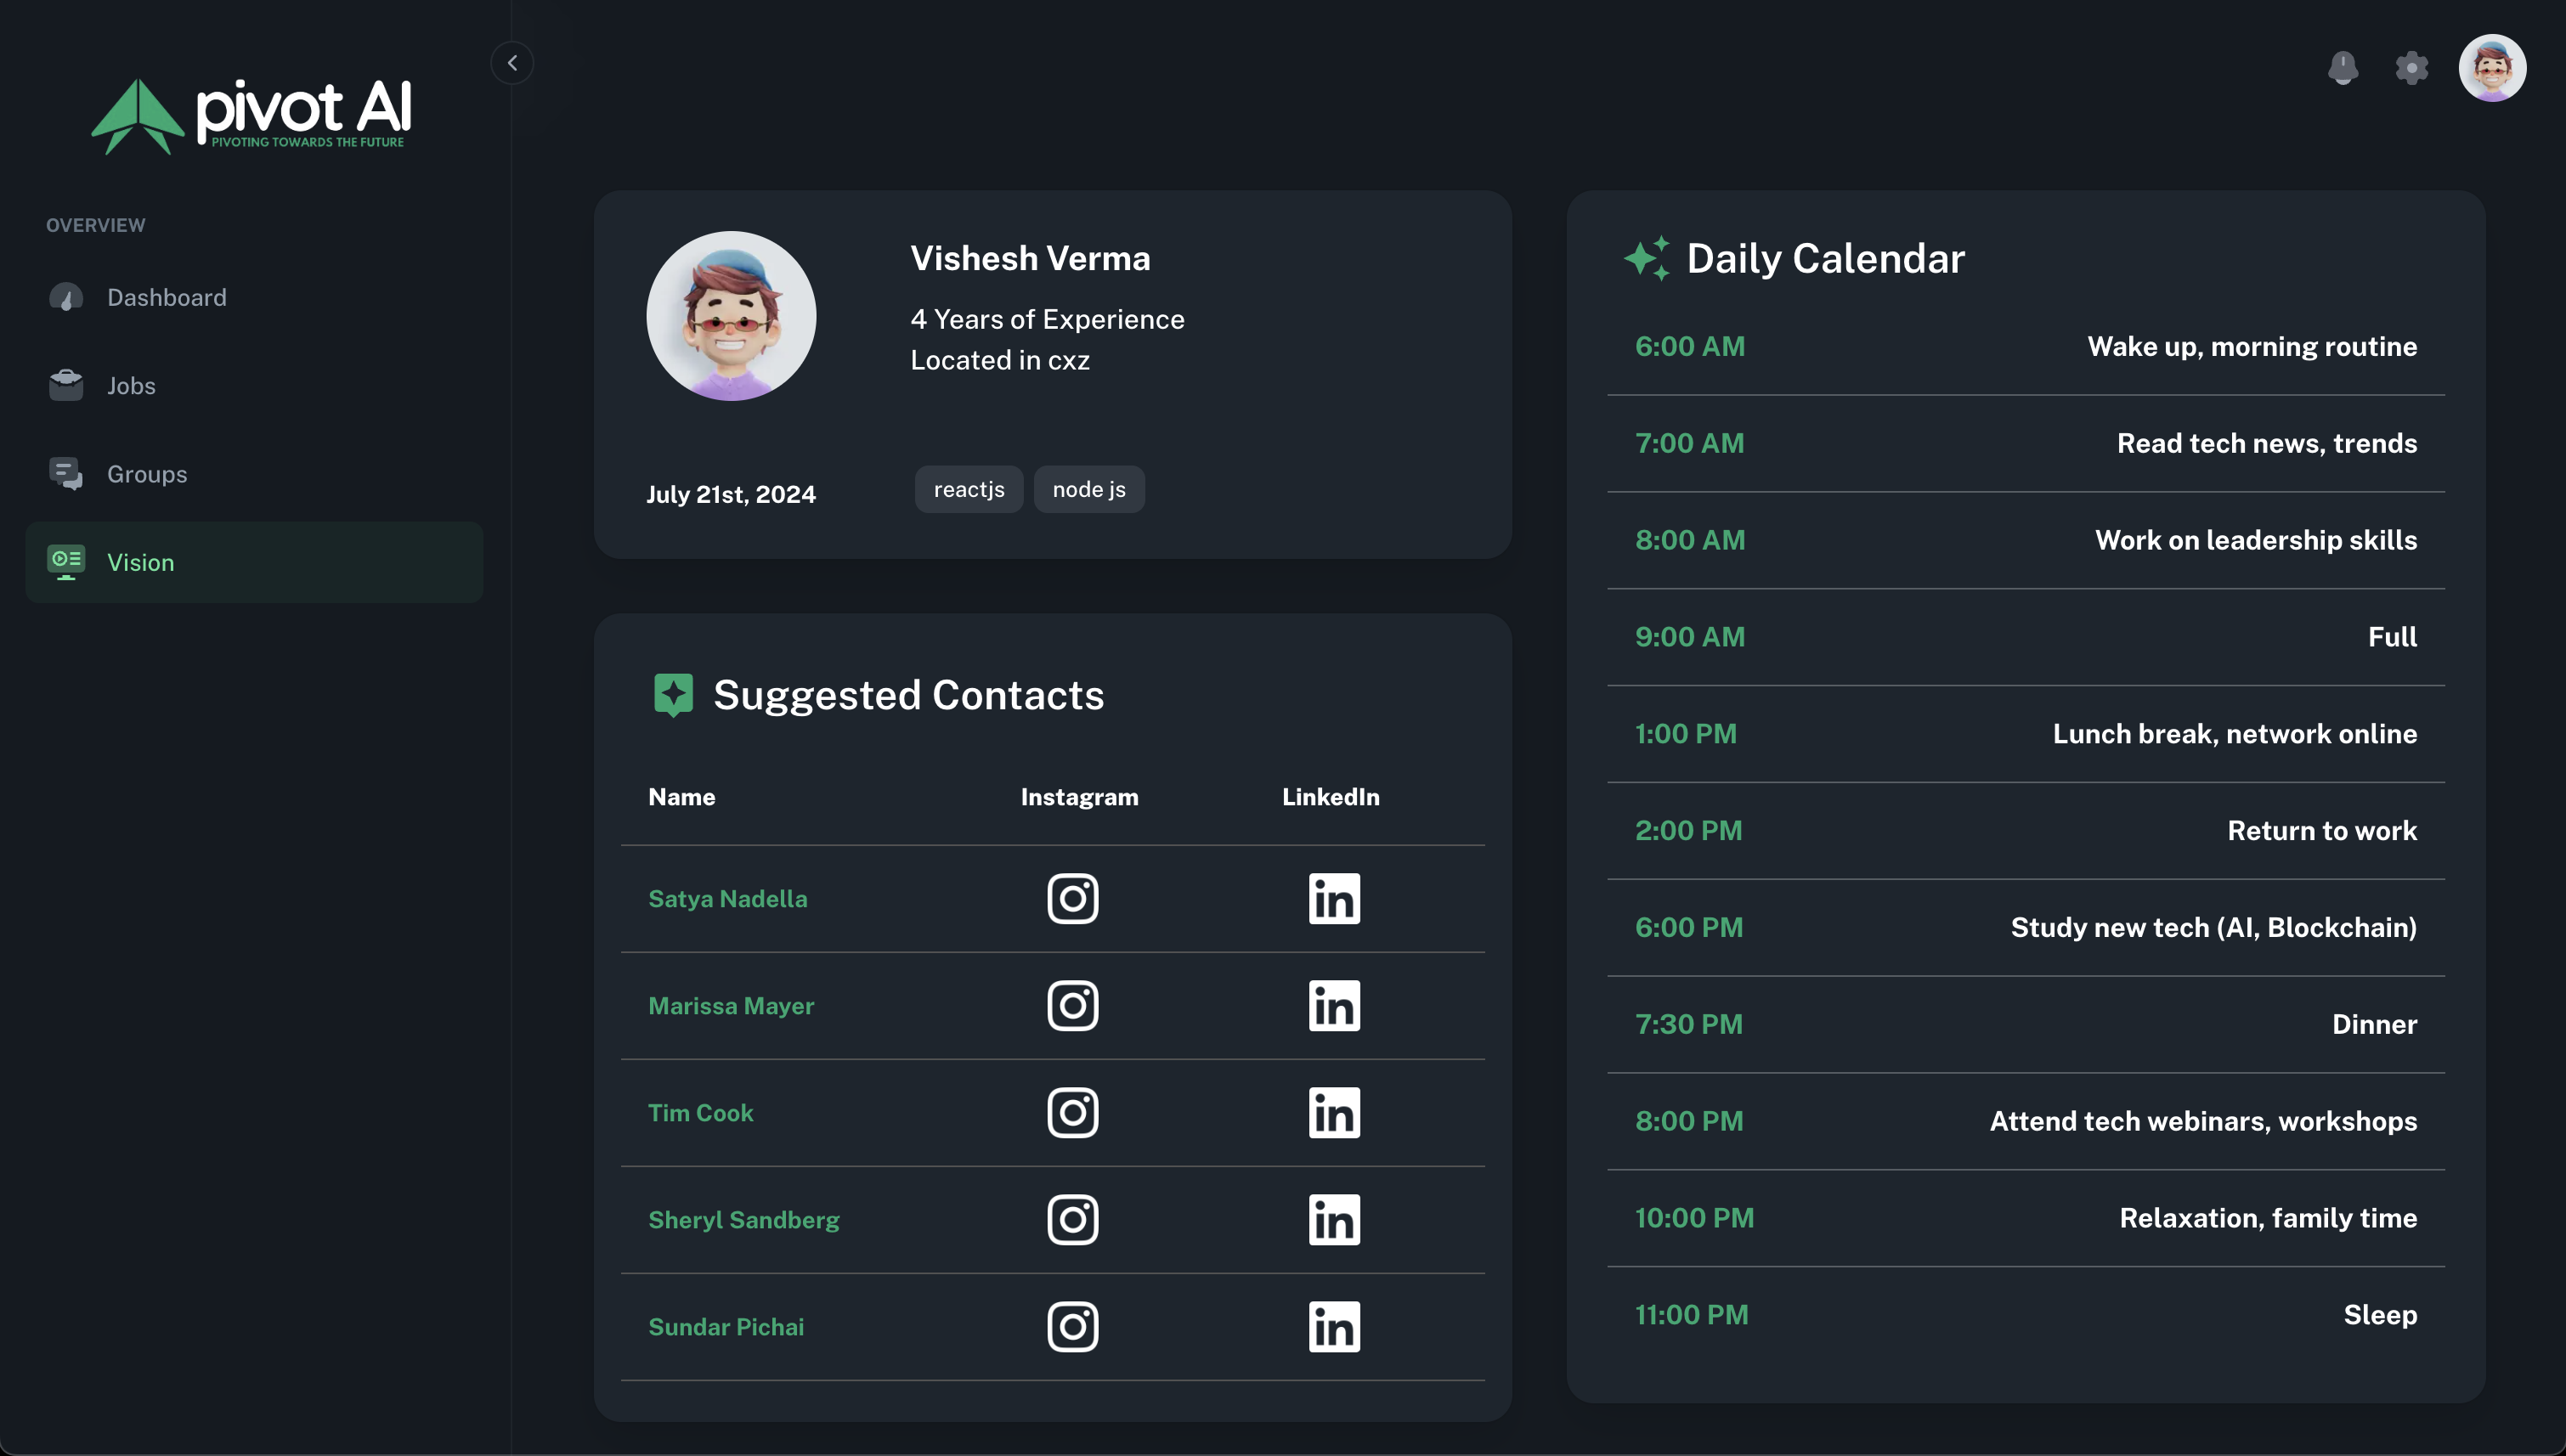
Task: Click the notification bell icon
Action: coord(2343,68)
